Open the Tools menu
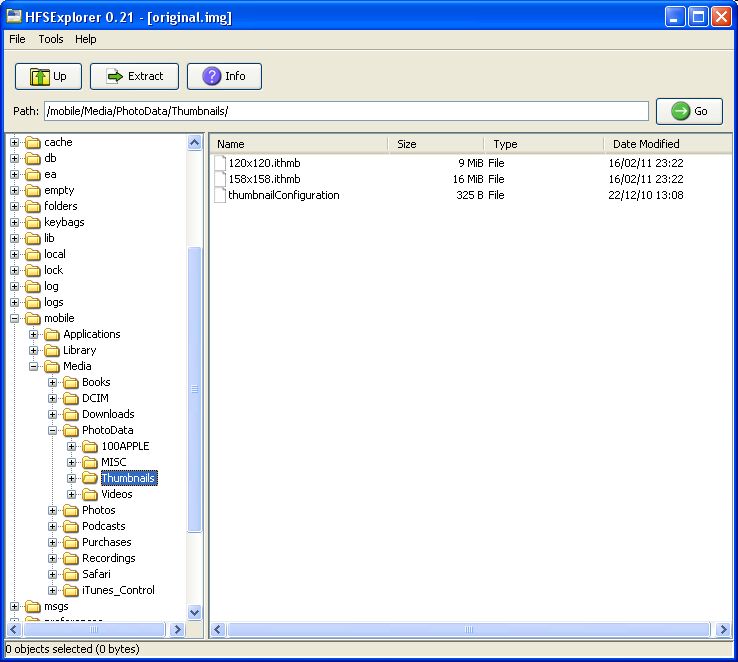Image resolution: width=738 pixels, height=662 pixels. click(51, 39)
